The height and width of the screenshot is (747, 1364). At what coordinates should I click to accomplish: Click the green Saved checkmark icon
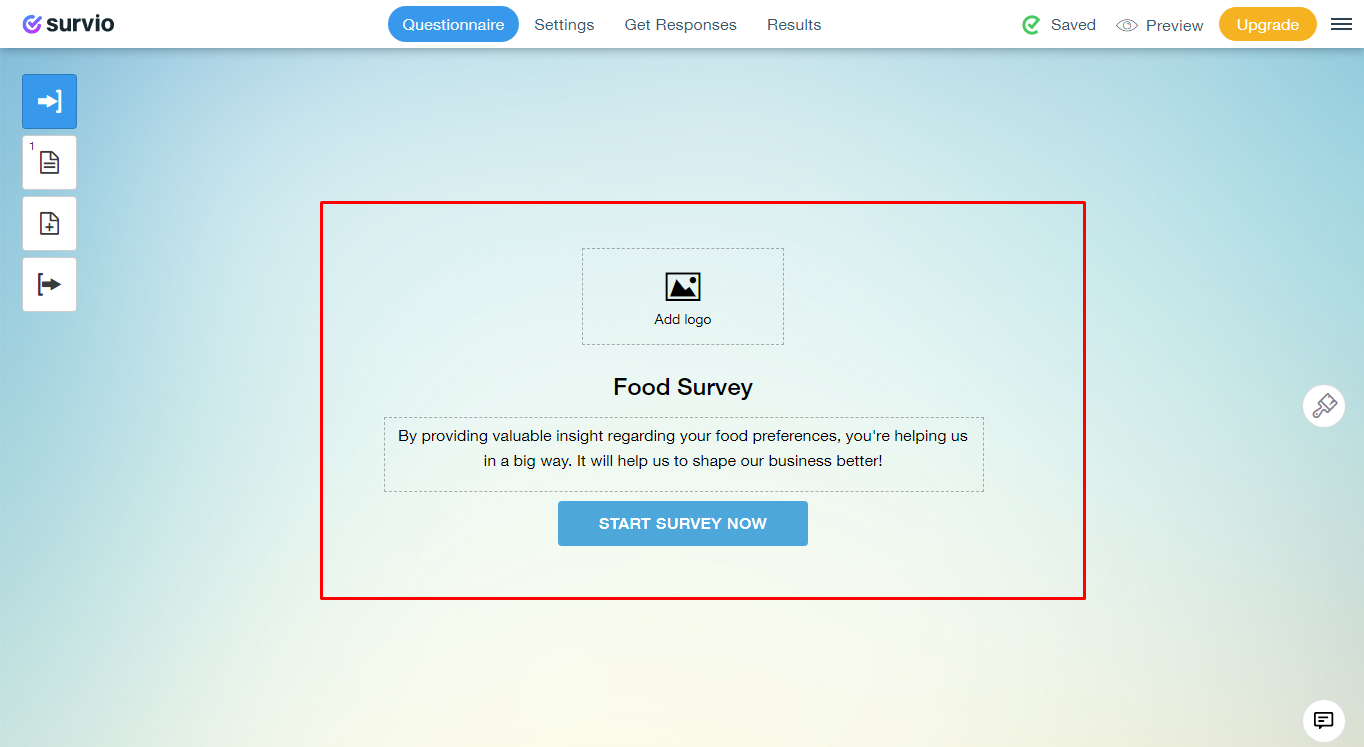tap(1031, 25)
